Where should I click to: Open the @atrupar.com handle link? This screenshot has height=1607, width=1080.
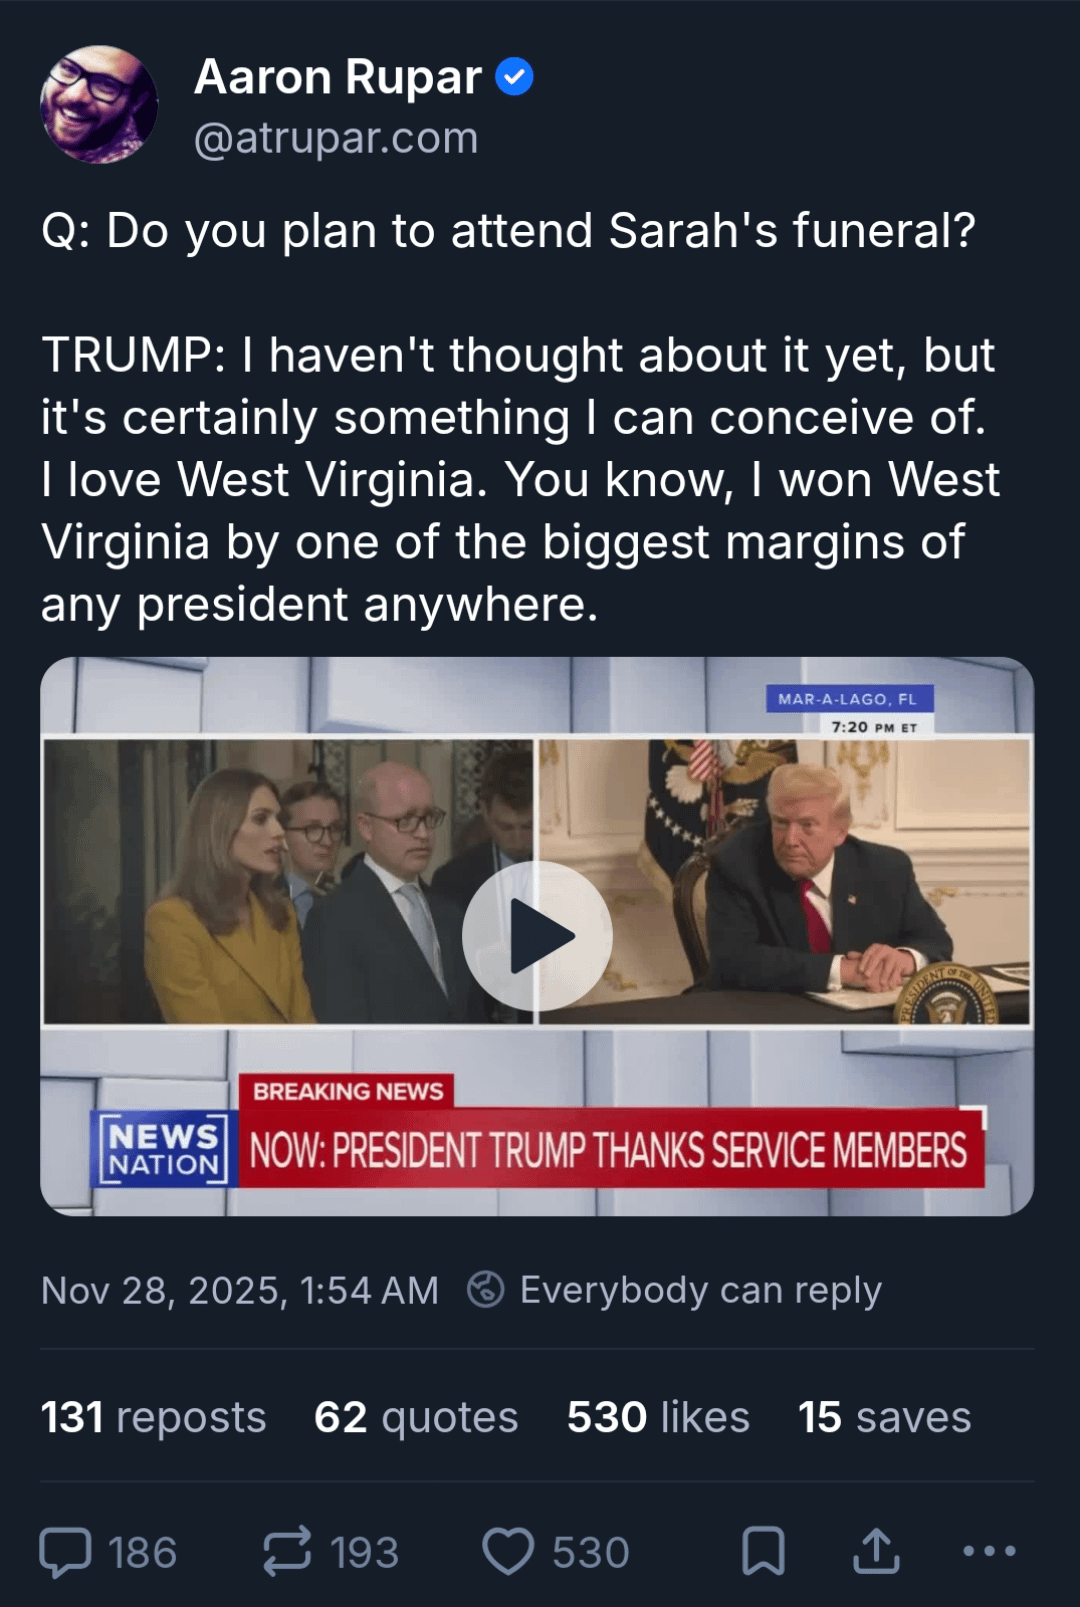click(x=336, y=138)
